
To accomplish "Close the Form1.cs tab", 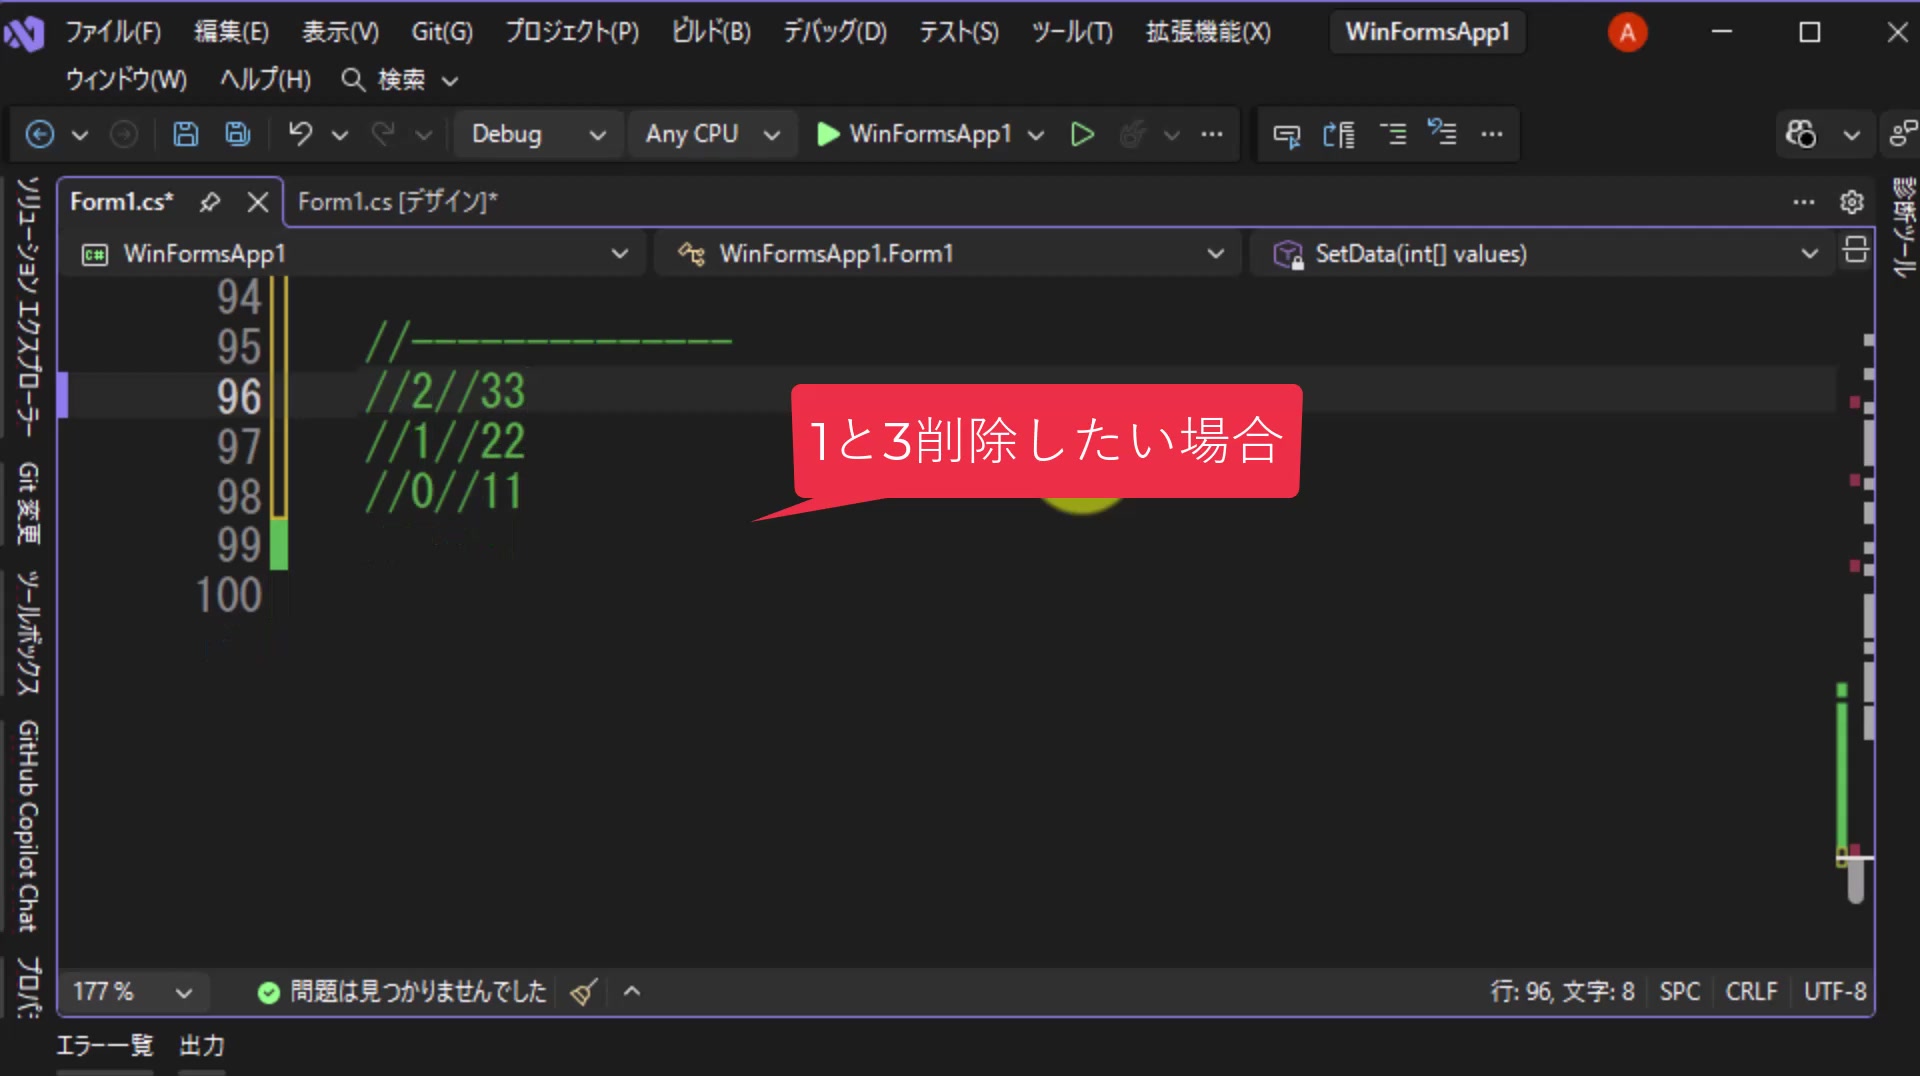I will point(258,202).
